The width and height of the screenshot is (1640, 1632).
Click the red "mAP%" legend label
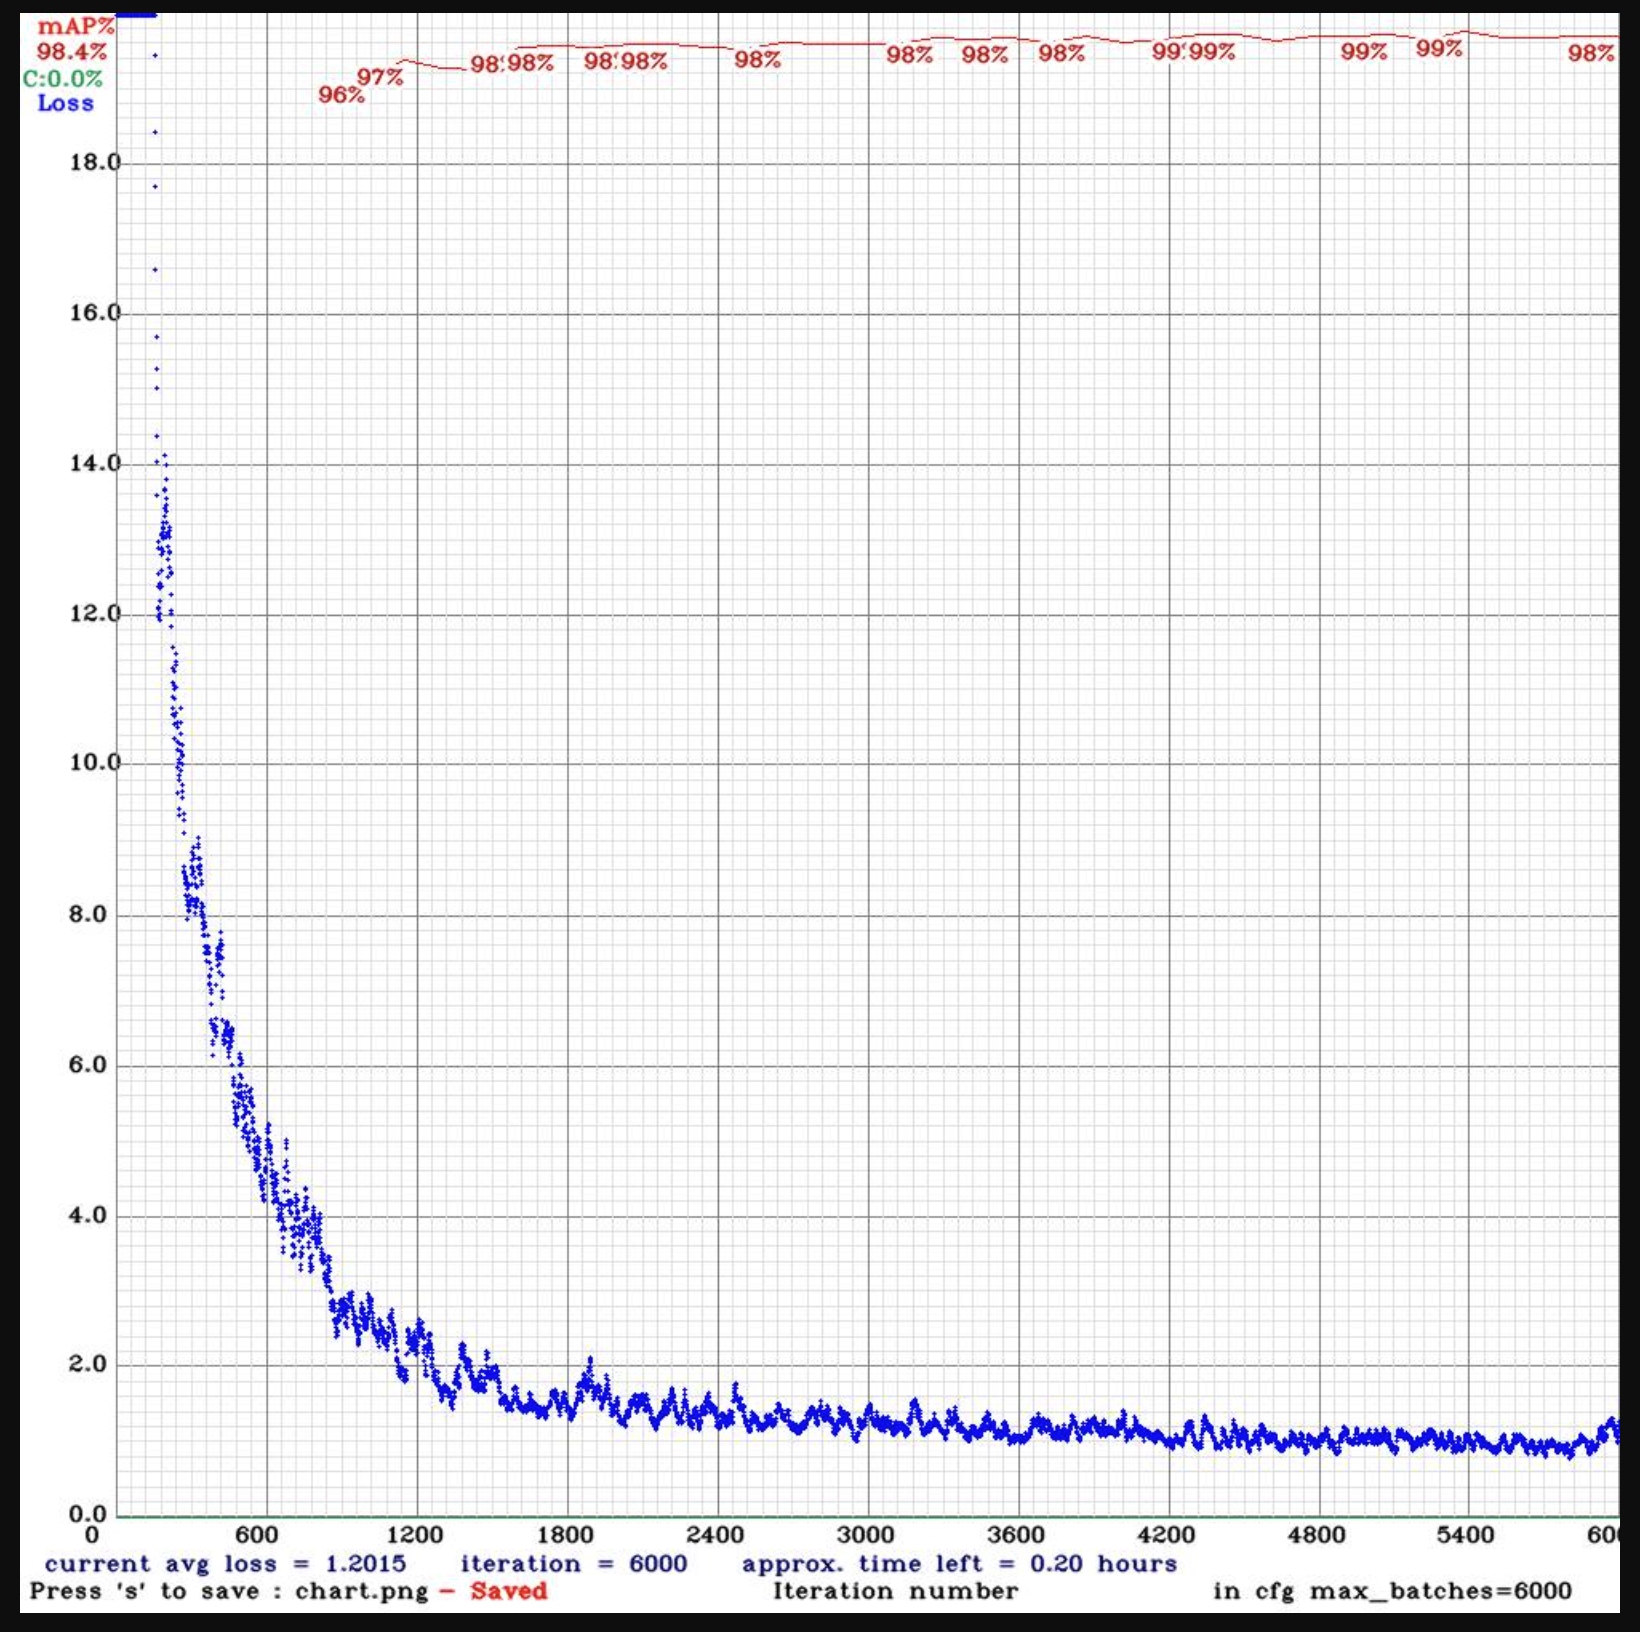(76, 27)
